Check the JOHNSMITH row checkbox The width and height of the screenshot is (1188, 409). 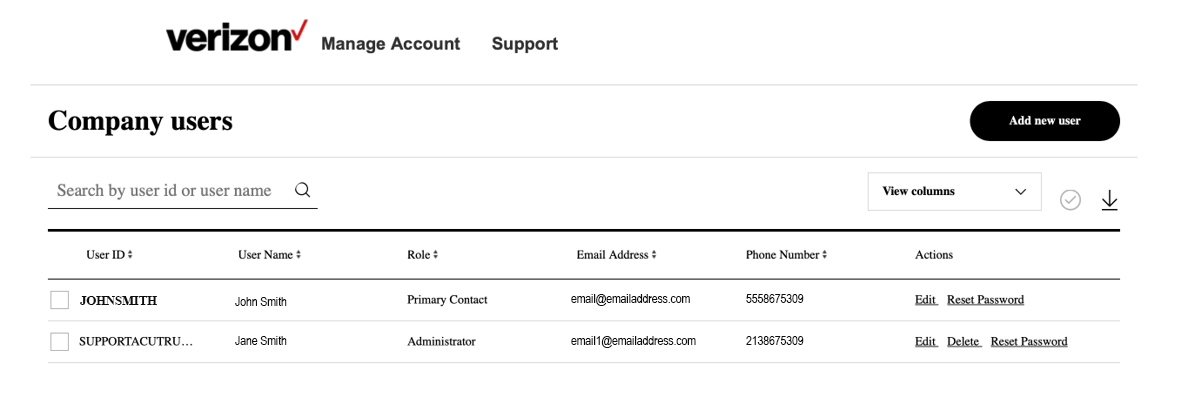[x=60, y=300]
